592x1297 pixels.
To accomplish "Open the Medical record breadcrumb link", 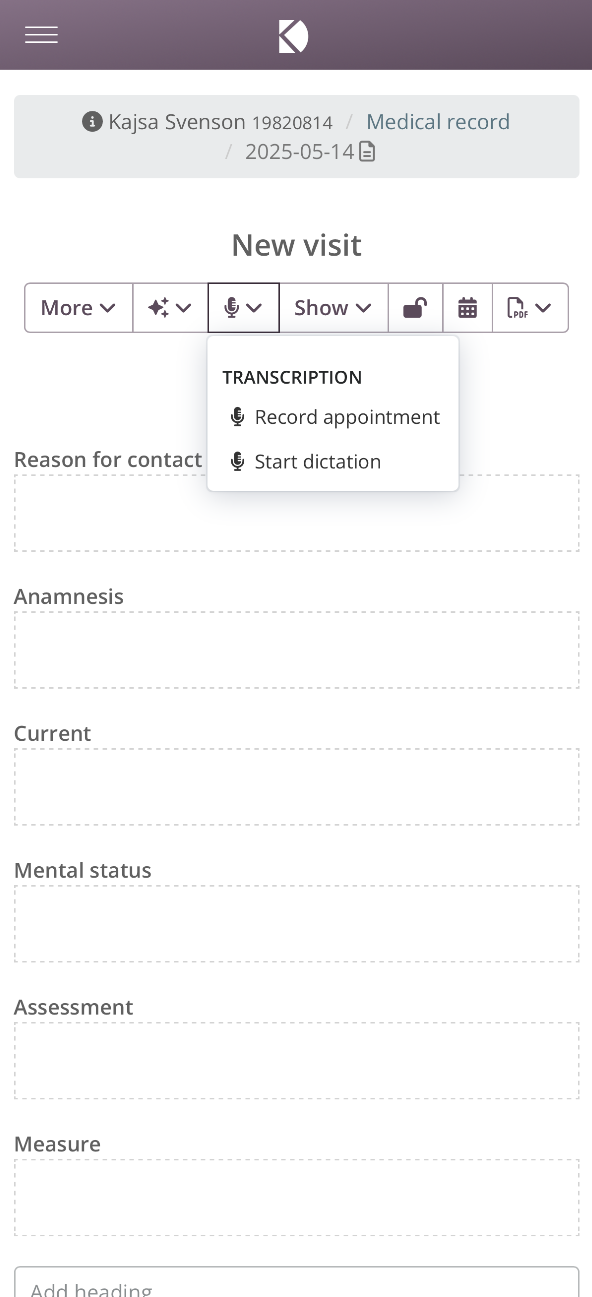I will pos(438,122).
